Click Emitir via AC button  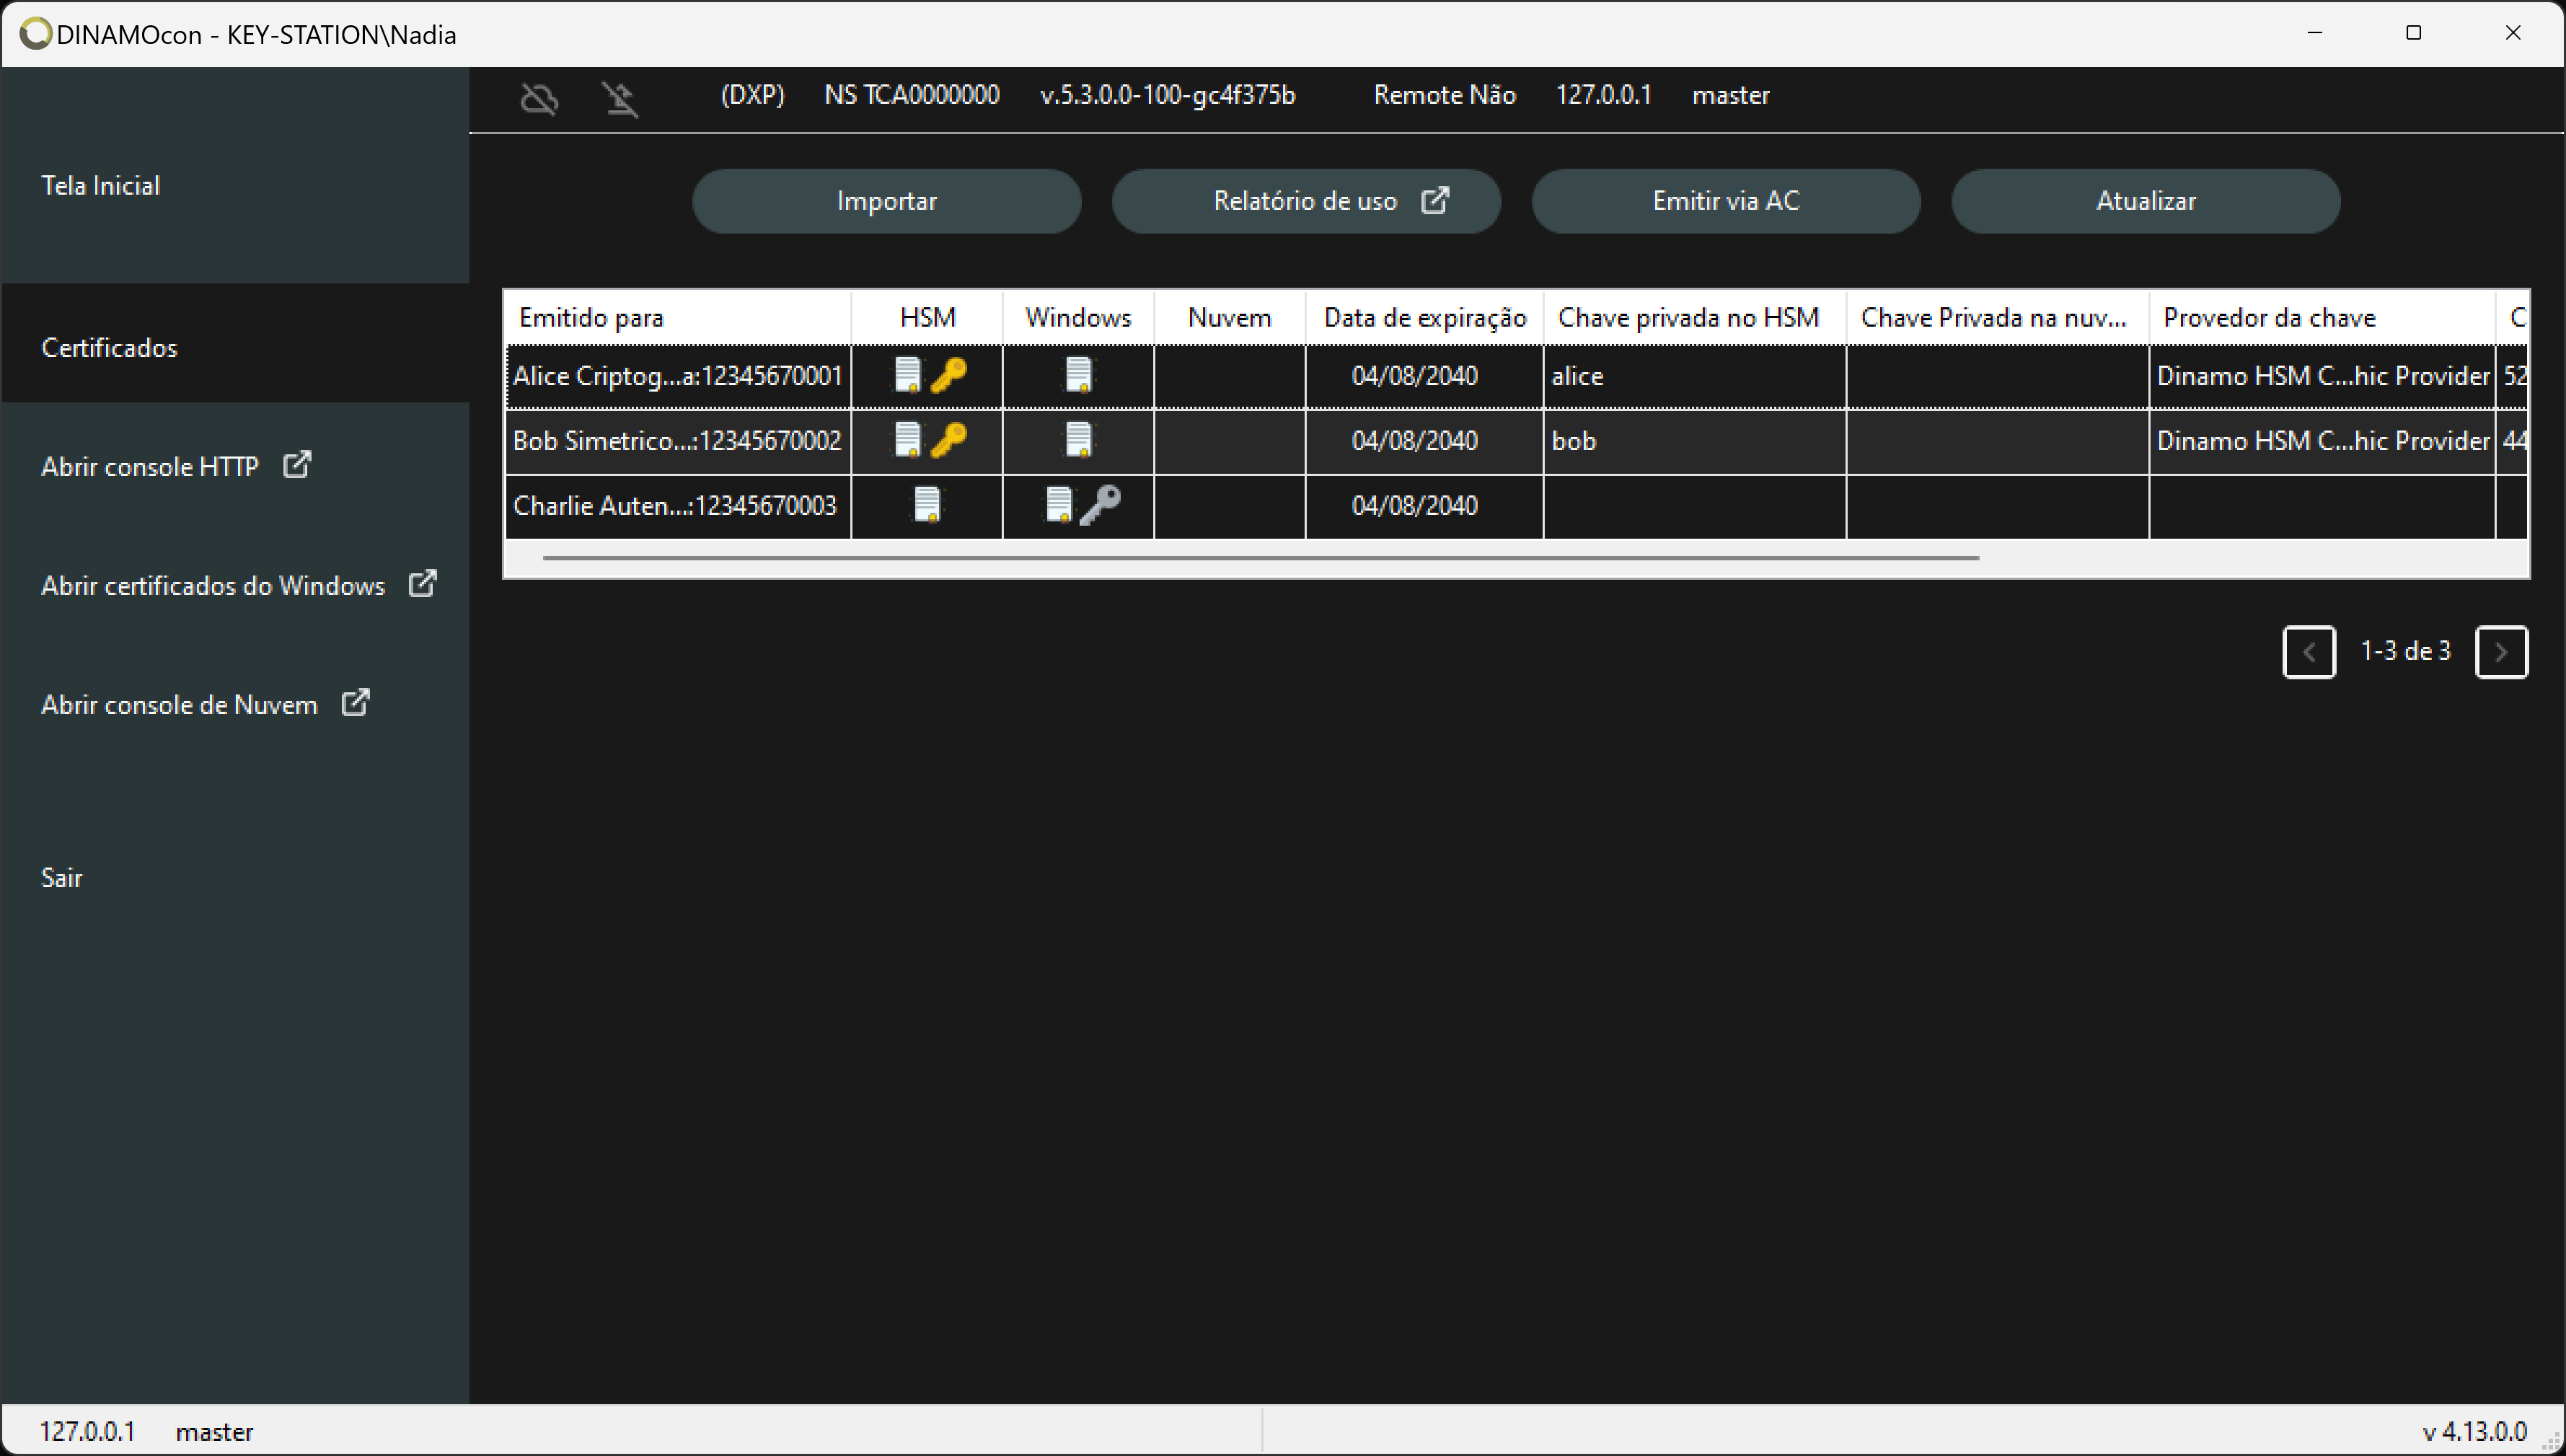tap(1725, 201)
